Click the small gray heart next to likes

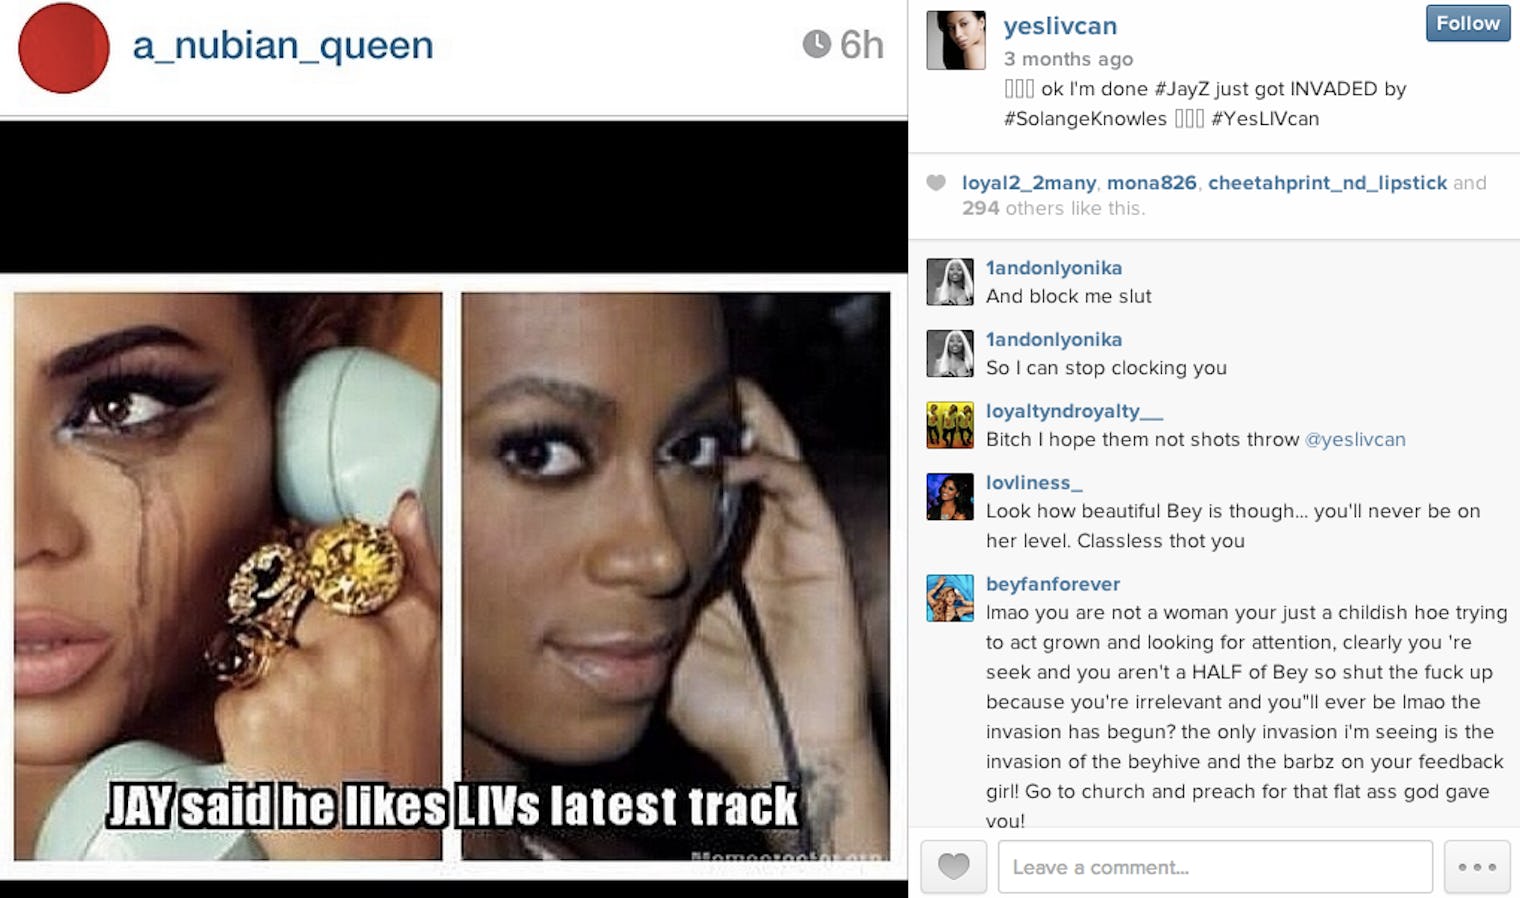[936, 183]
